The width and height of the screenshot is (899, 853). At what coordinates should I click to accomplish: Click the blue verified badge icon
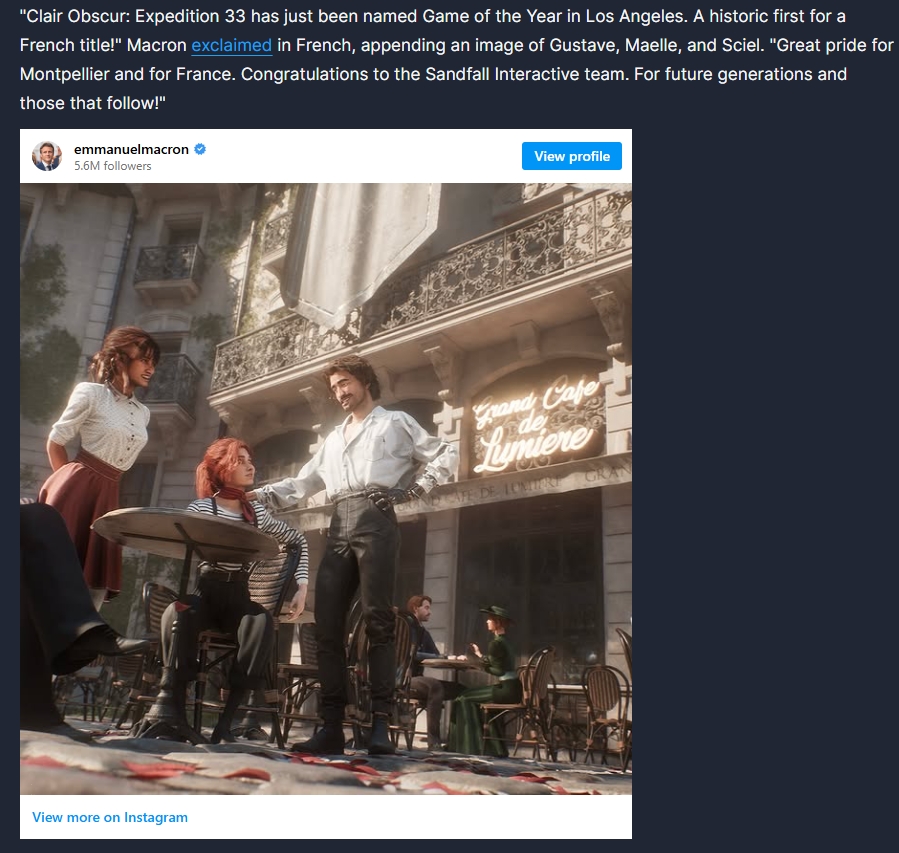(x=200, y=149)
